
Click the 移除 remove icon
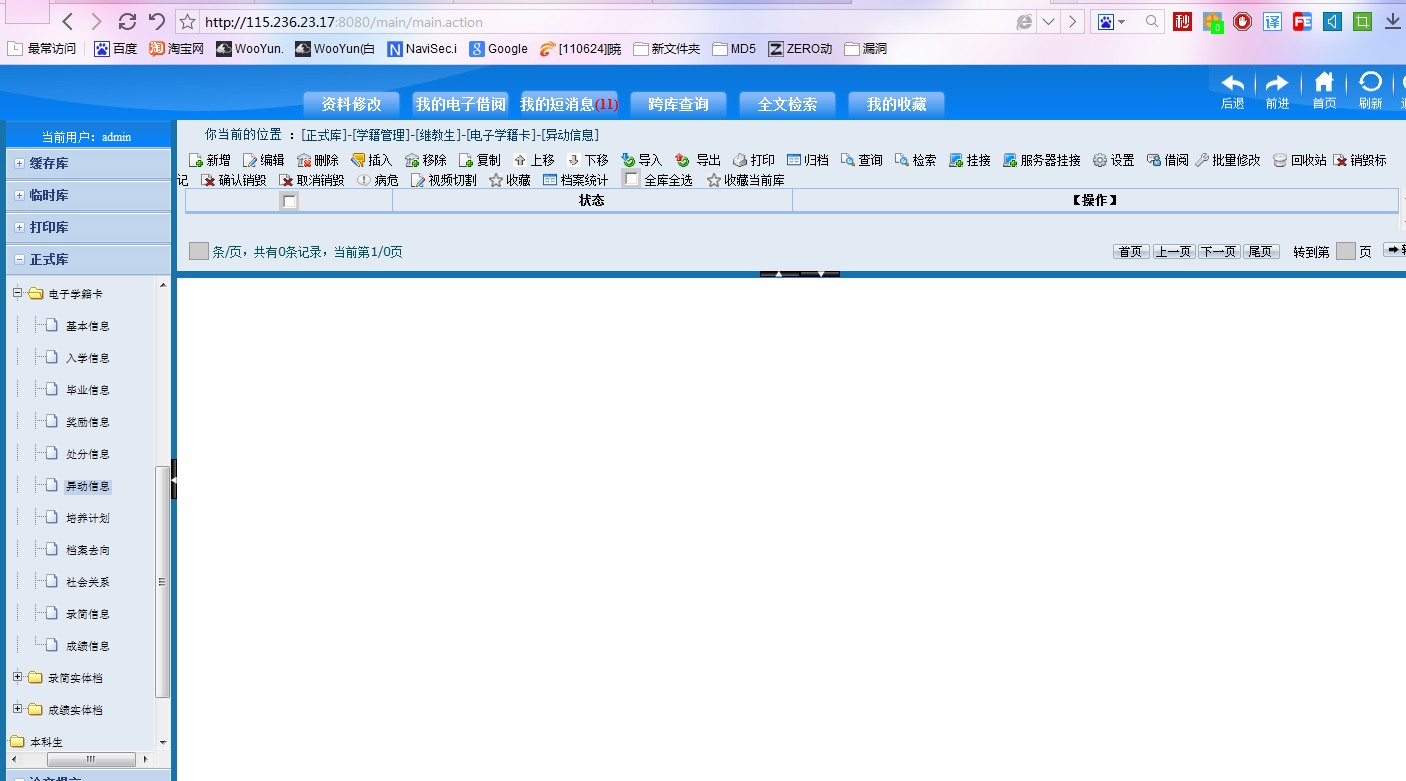(412, 160)
